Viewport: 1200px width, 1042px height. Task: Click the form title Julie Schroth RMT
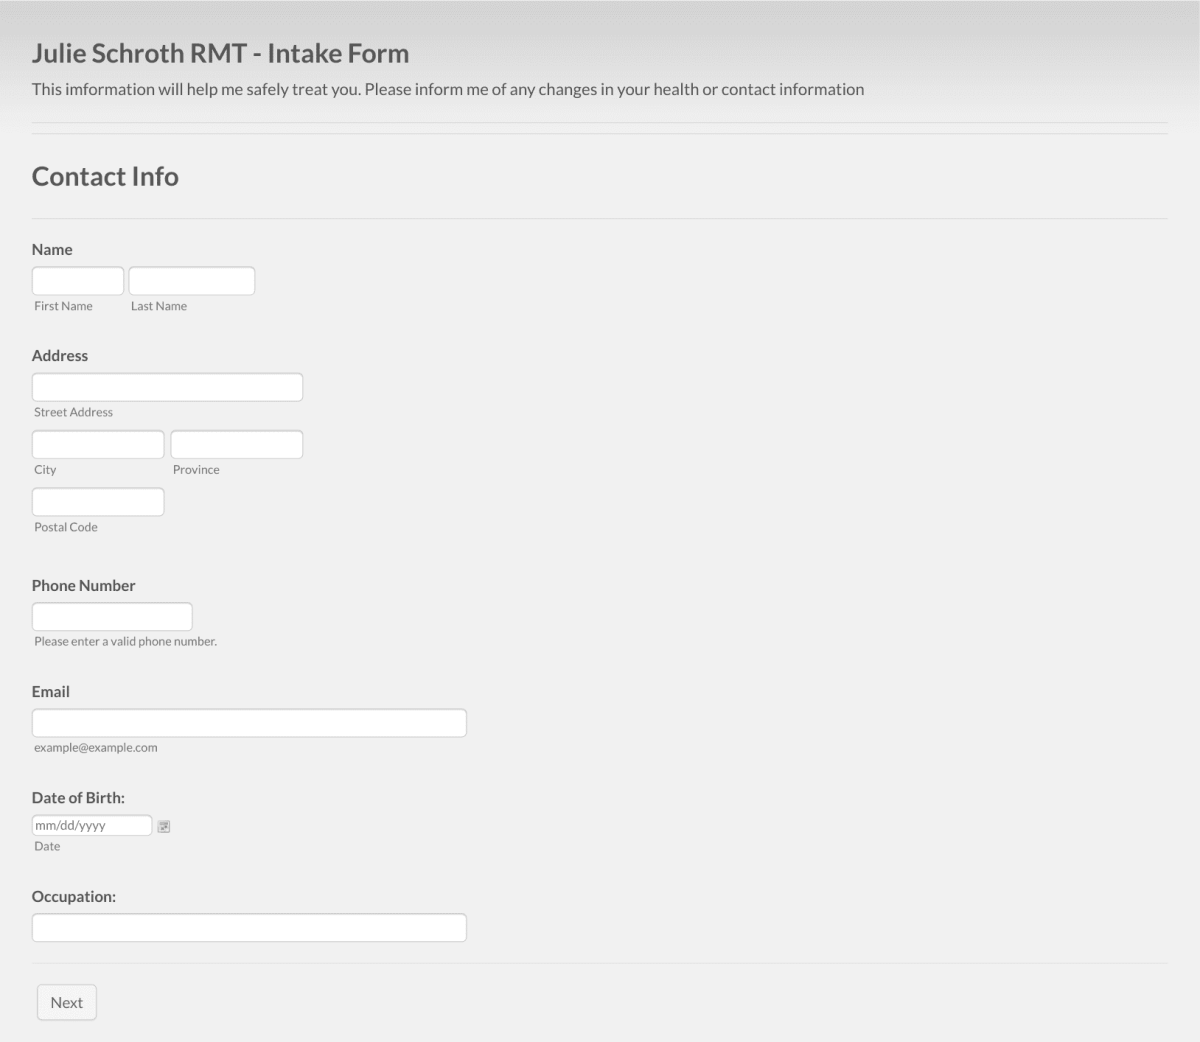point(220,53)
